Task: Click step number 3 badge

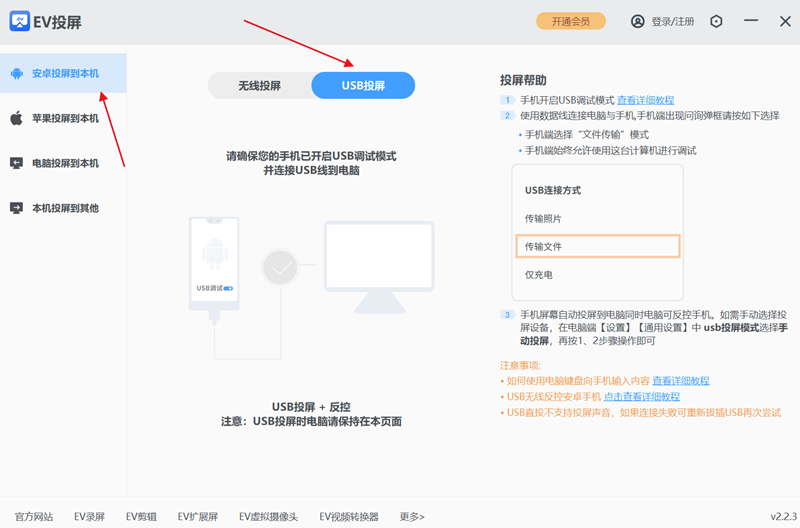Action: [x=507, y=315]
